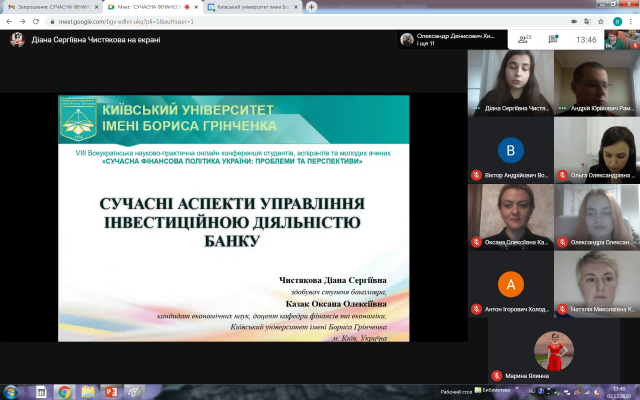Click the muted mic icon on Оксана Олексіївна's tile
Viewport: 640px width, 400px height.
[477, 243]
